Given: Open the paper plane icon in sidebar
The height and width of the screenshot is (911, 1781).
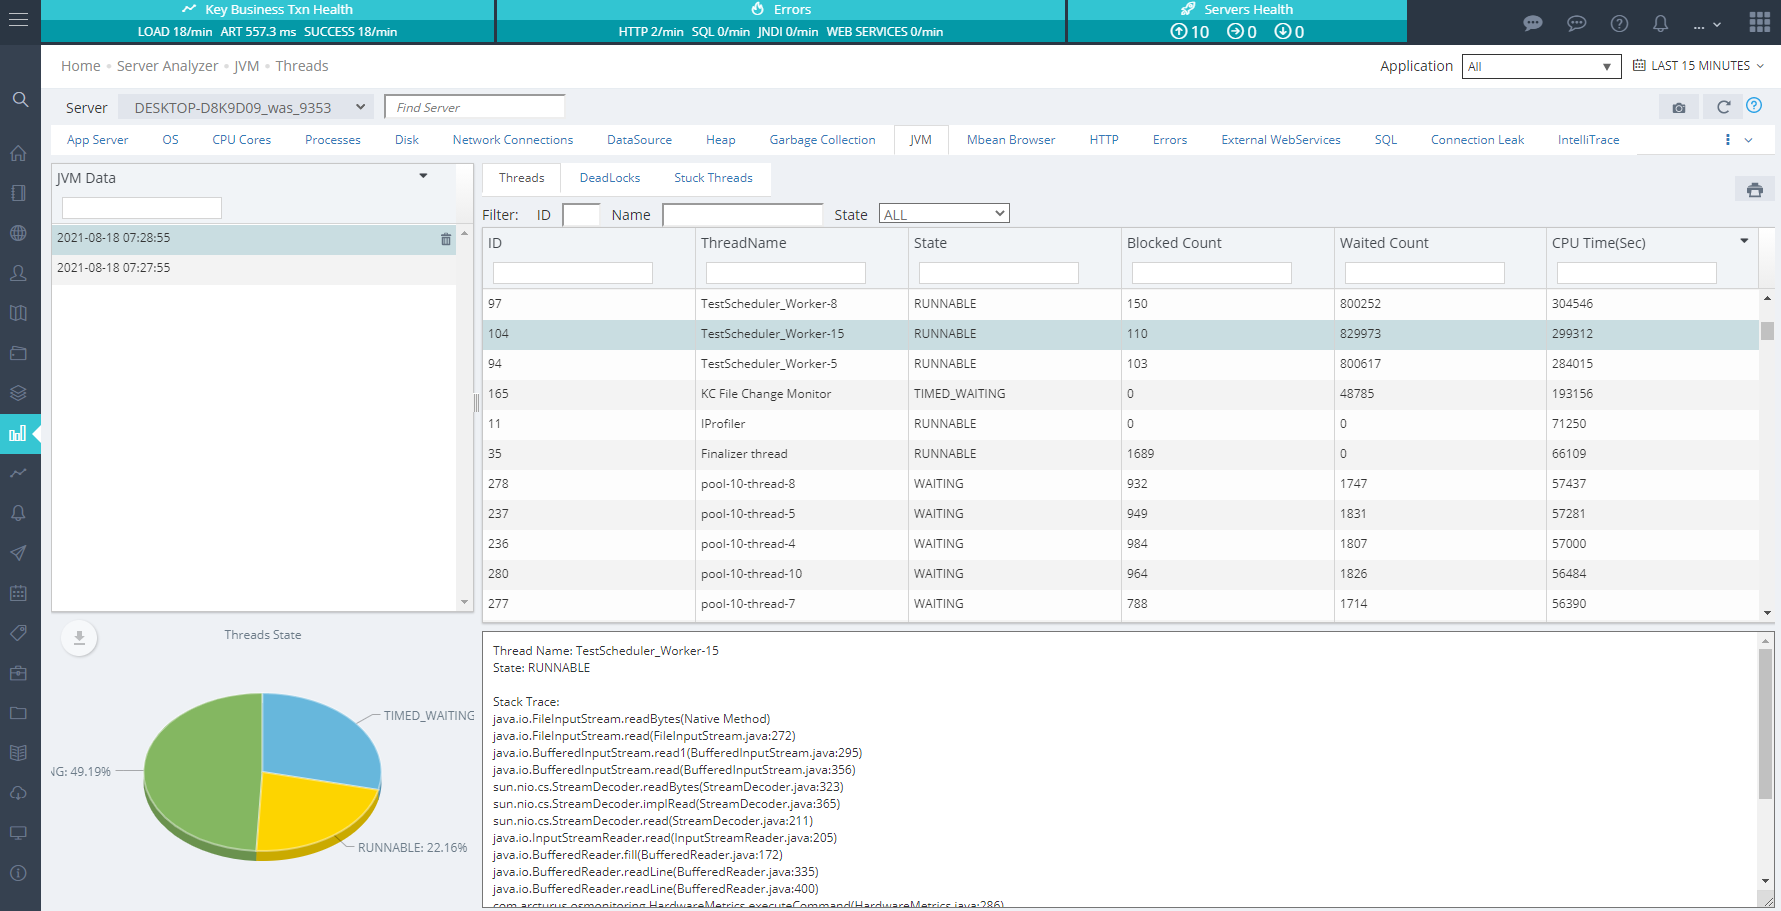Looking at the screenshot, I should click(18, 553).
